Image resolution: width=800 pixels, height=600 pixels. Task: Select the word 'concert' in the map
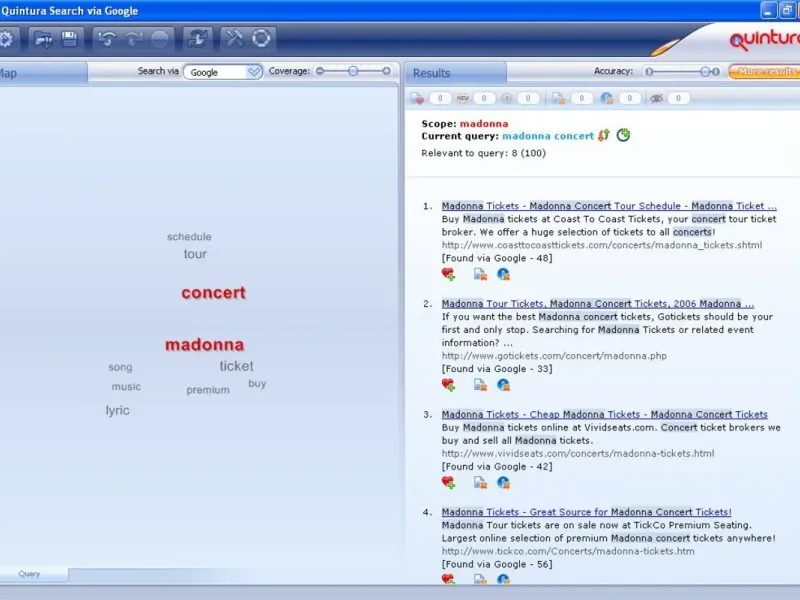point(213,292)
